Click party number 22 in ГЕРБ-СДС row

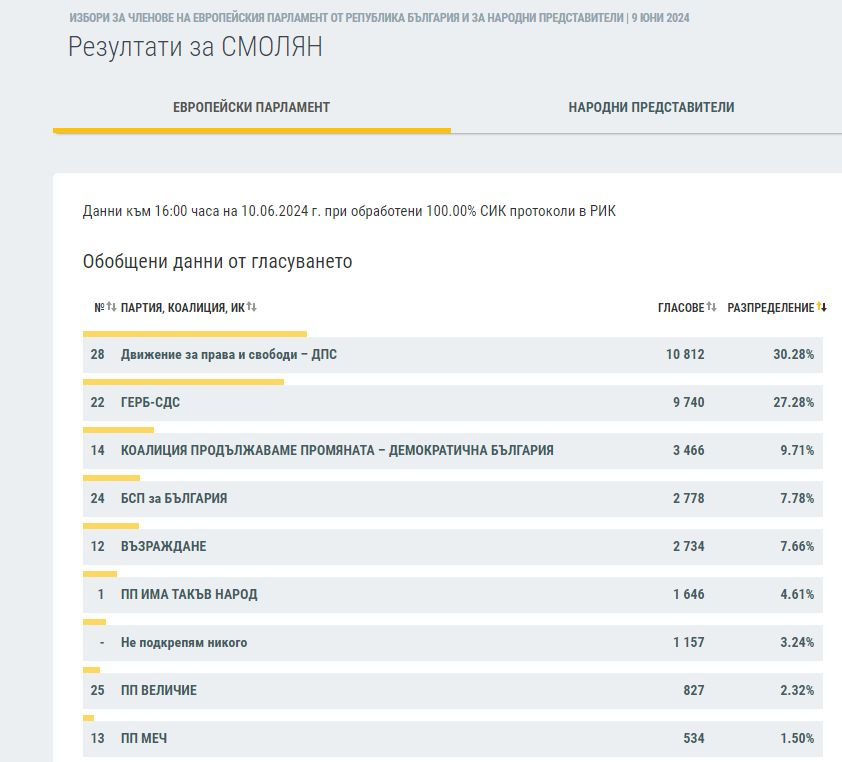[97, 402]
